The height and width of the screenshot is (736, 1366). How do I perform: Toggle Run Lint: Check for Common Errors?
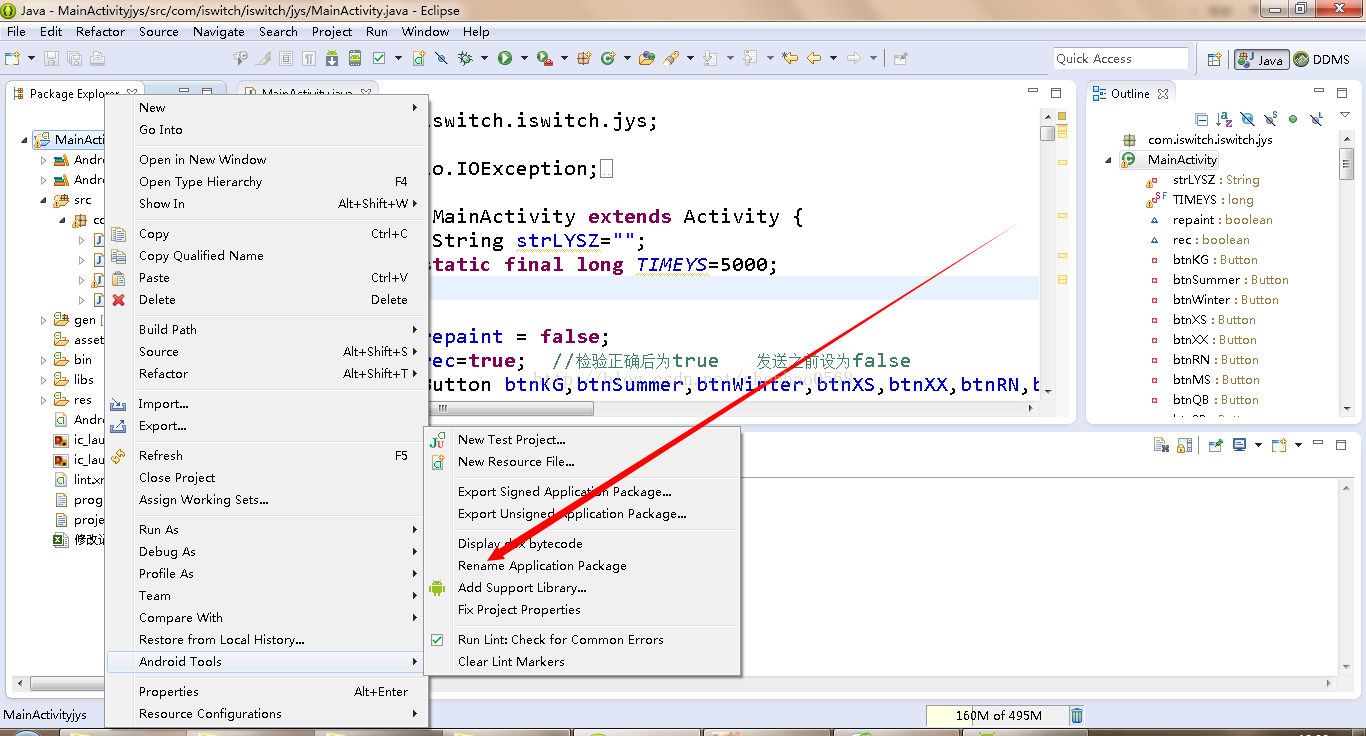click(560, 640)
